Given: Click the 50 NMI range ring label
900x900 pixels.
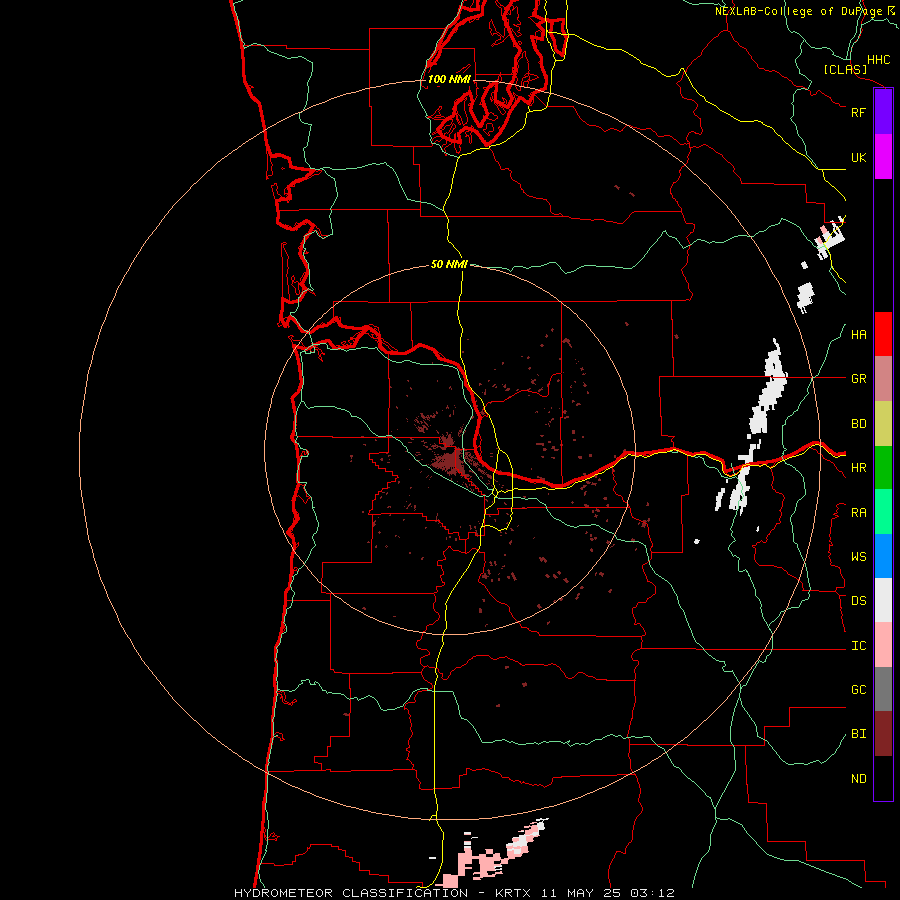Looking at the screenshot, I should [449, 264].
